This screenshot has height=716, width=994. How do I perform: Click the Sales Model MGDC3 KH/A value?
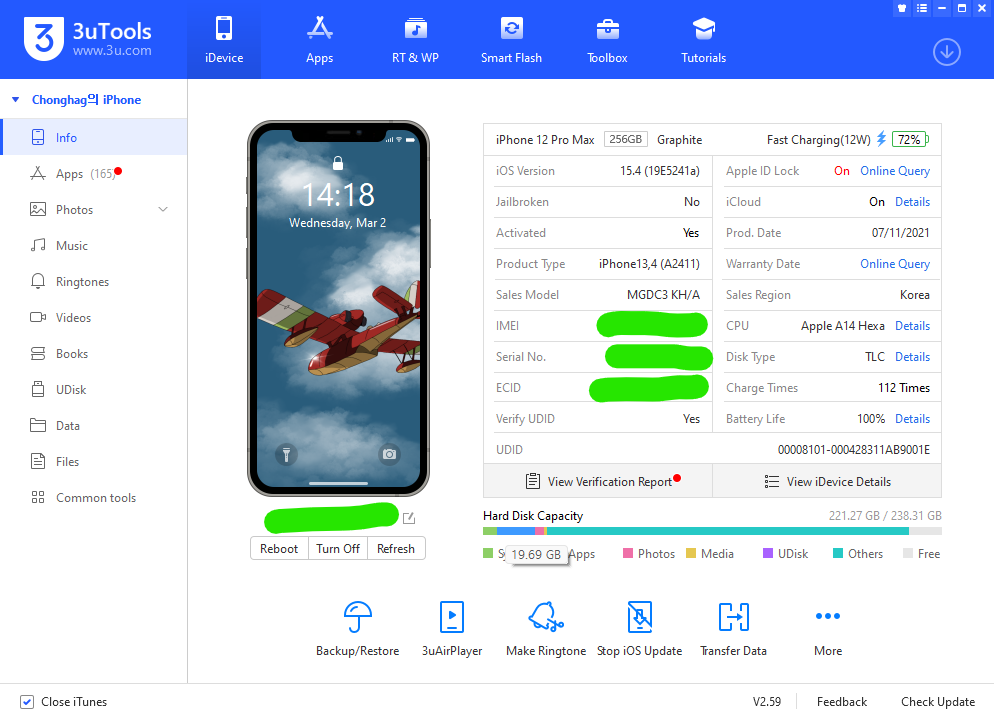click(663, 295)
